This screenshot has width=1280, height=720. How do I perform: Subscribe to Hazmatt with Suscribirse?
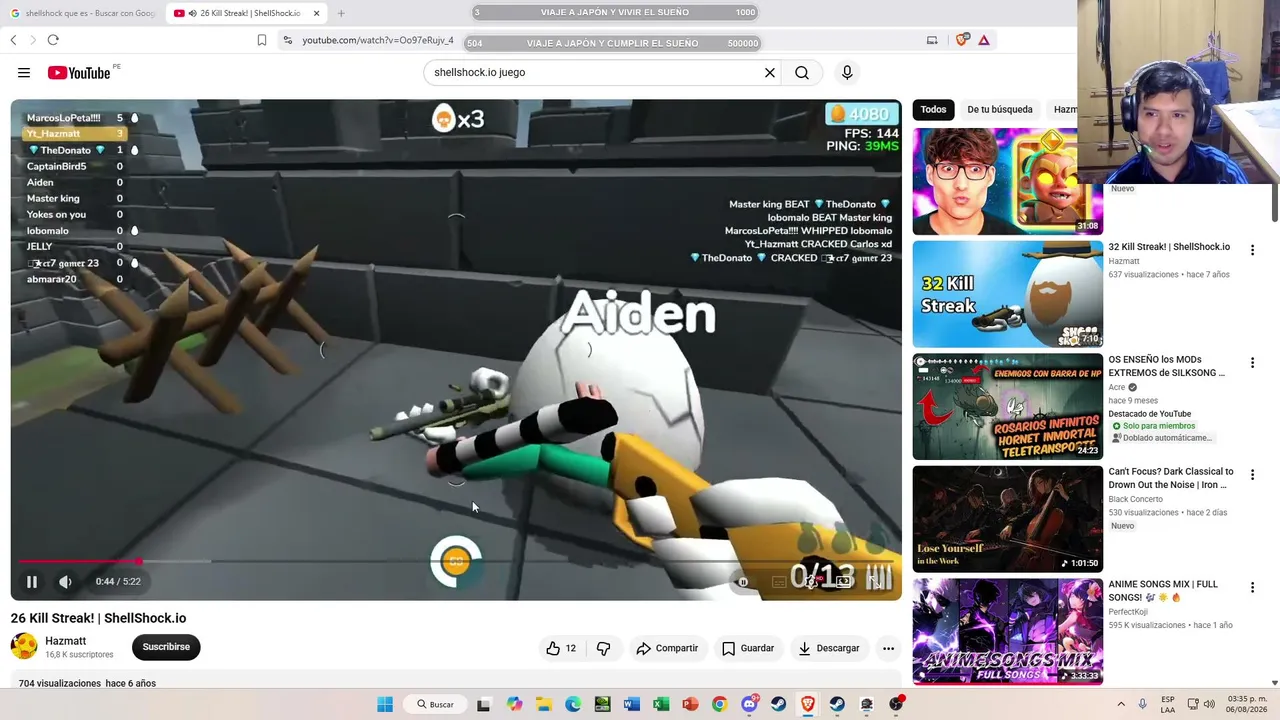click(x=166, y=647)
